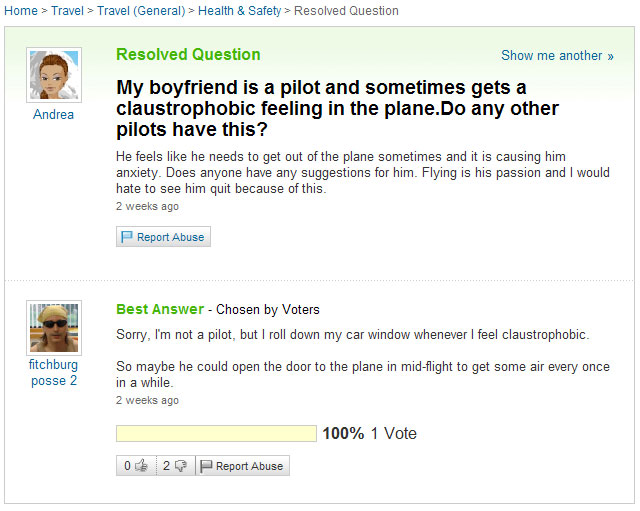Image resolution: width=640 pixels, height=511 pixels.
Task: Click flag icon in question's Report Abuse
Action: (x=127, y=237)
